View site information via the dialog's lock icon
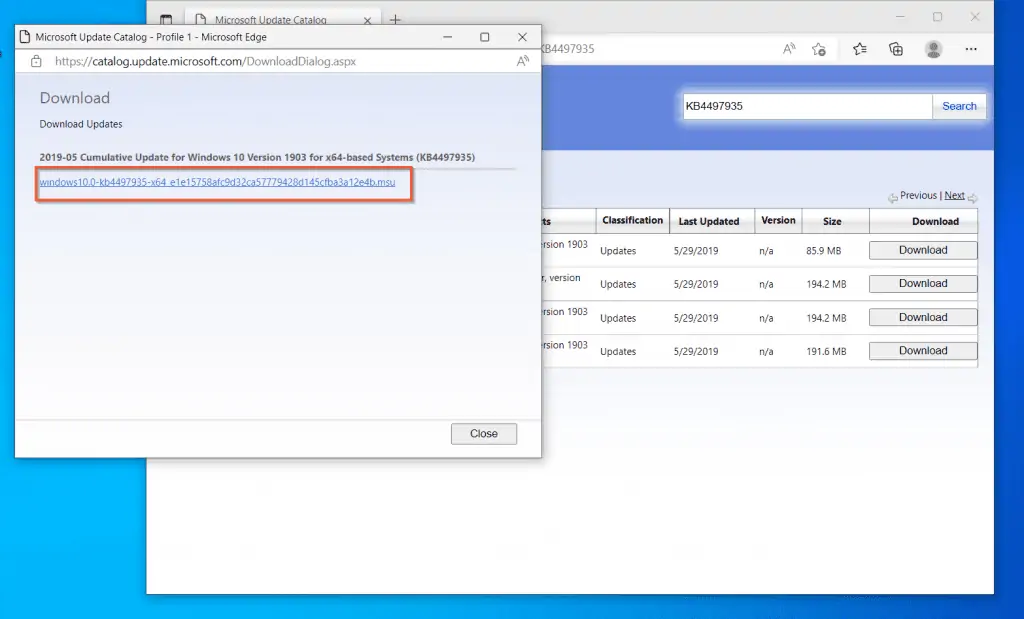This screenshot has width=1024, height=619. point(37,61)
